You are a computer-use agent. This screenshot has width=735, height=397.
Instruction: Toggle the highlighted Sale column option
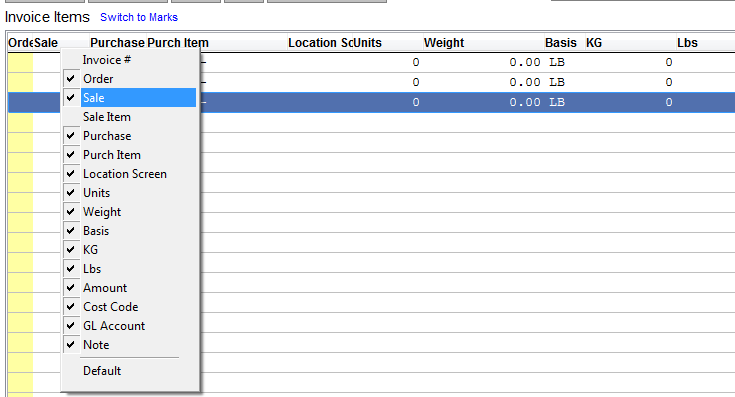point(130,97)
